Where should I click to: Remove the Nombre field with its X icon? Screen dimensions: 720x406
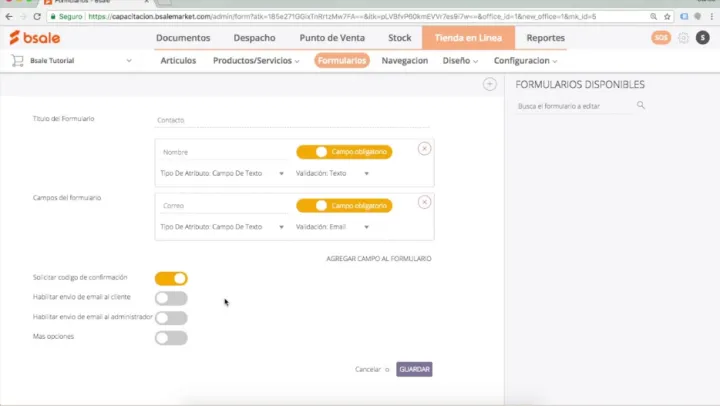coord(424,148)
